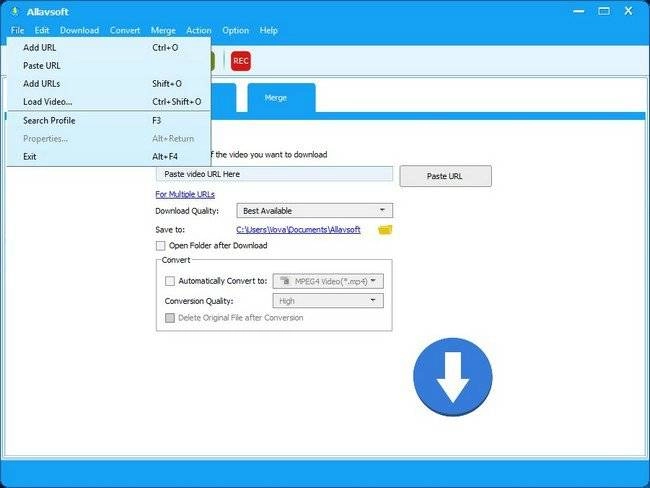The height and width of the screenshot is (488, 650).
Task: Close the Allavsoft window
Action: pyautogui.click(x=628, y=11)
